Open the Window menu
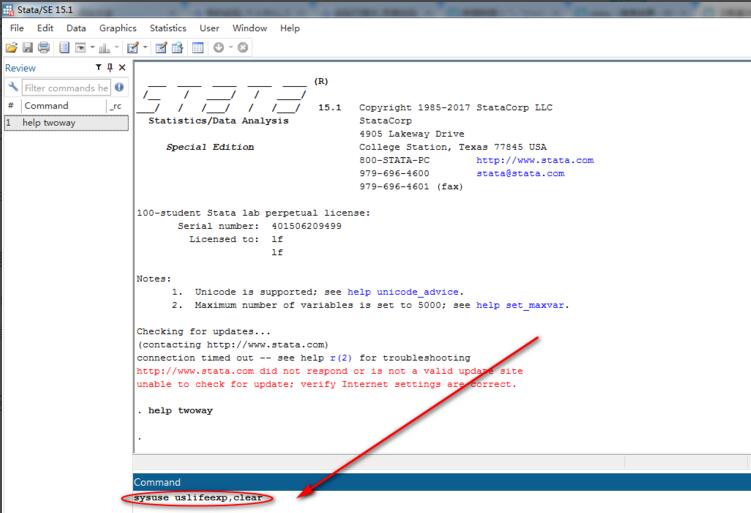 coord(250,28)
